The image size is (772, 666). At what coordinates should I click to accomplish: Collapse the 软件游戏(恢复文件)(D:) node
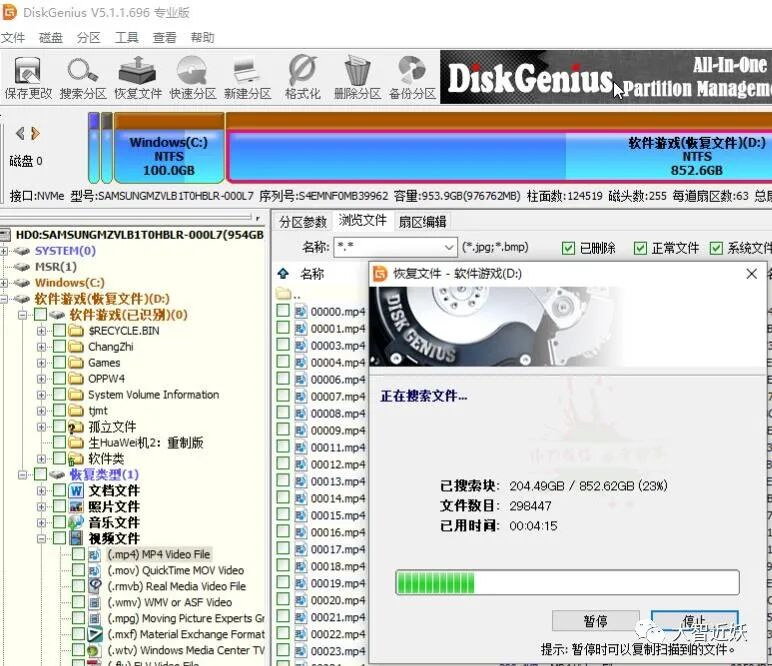tap(3, 299)
